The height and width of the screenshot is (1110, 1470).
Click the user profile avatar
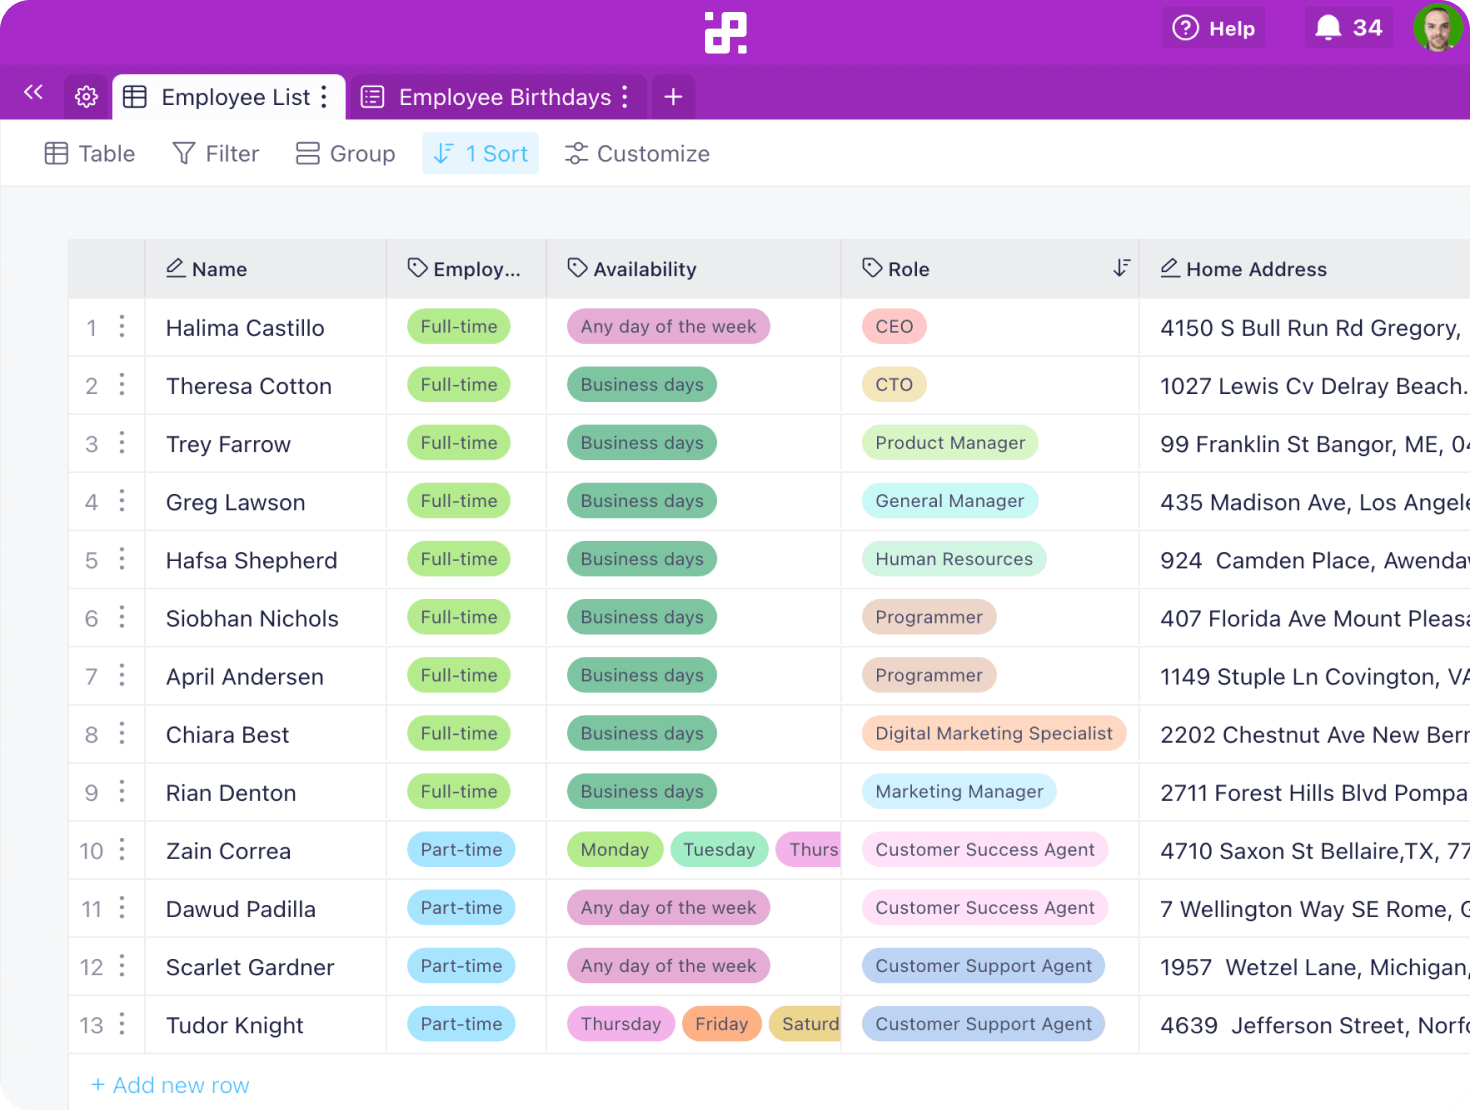tap(1438, 28)
